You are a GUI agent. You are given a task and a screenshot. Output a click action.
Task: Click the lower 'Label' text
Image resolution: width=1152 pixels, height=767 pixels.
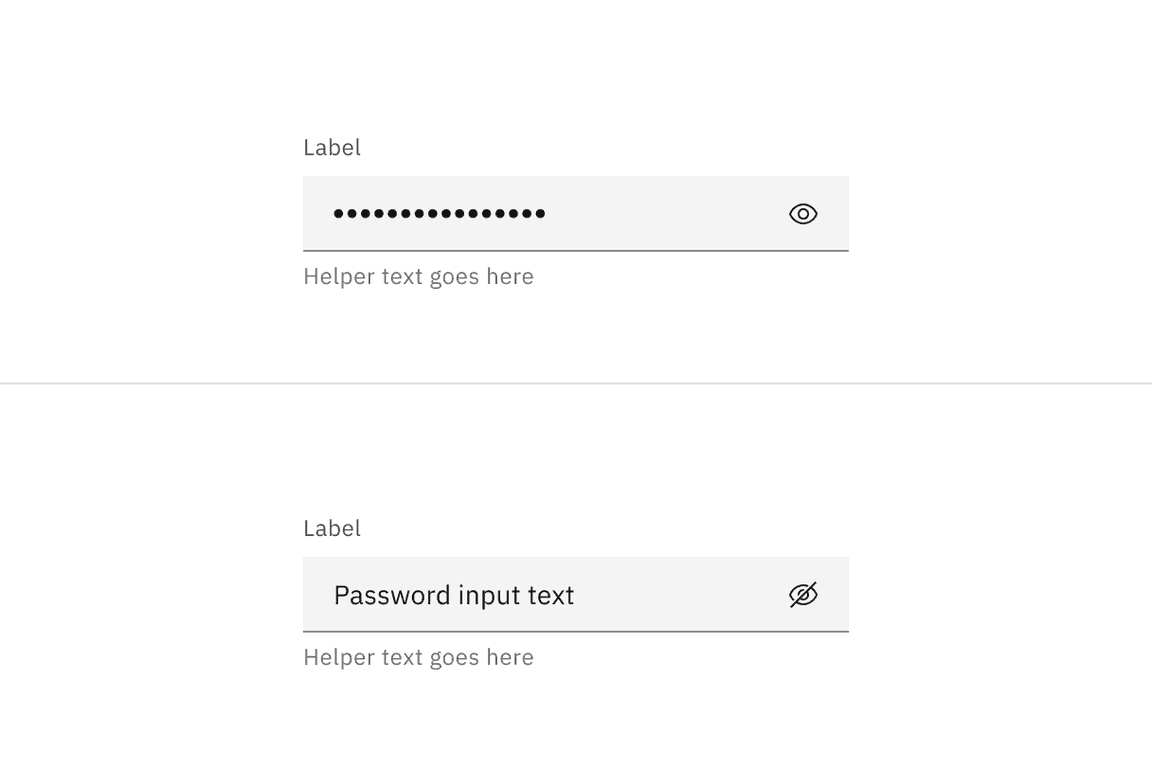coord(331,528)
